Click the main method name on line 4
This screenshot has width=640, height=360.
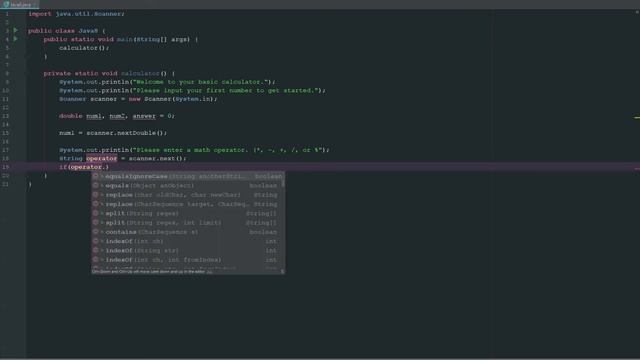point(125,40)
